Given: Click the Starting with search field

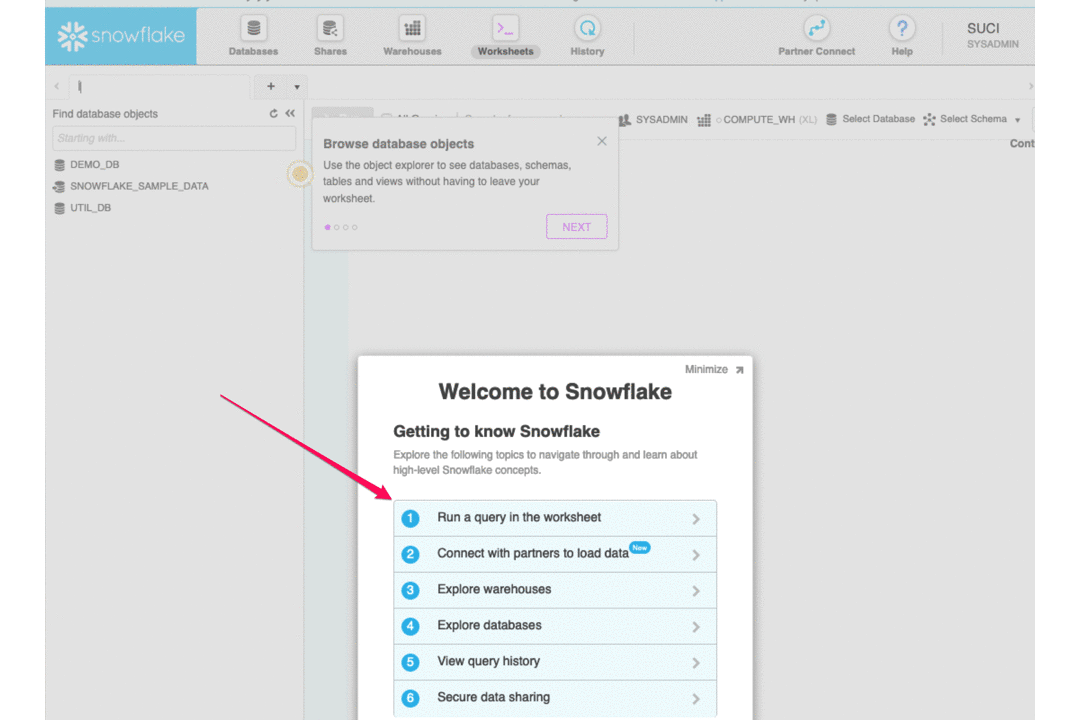Looking at the screenshot, I should tap(174, 138).
